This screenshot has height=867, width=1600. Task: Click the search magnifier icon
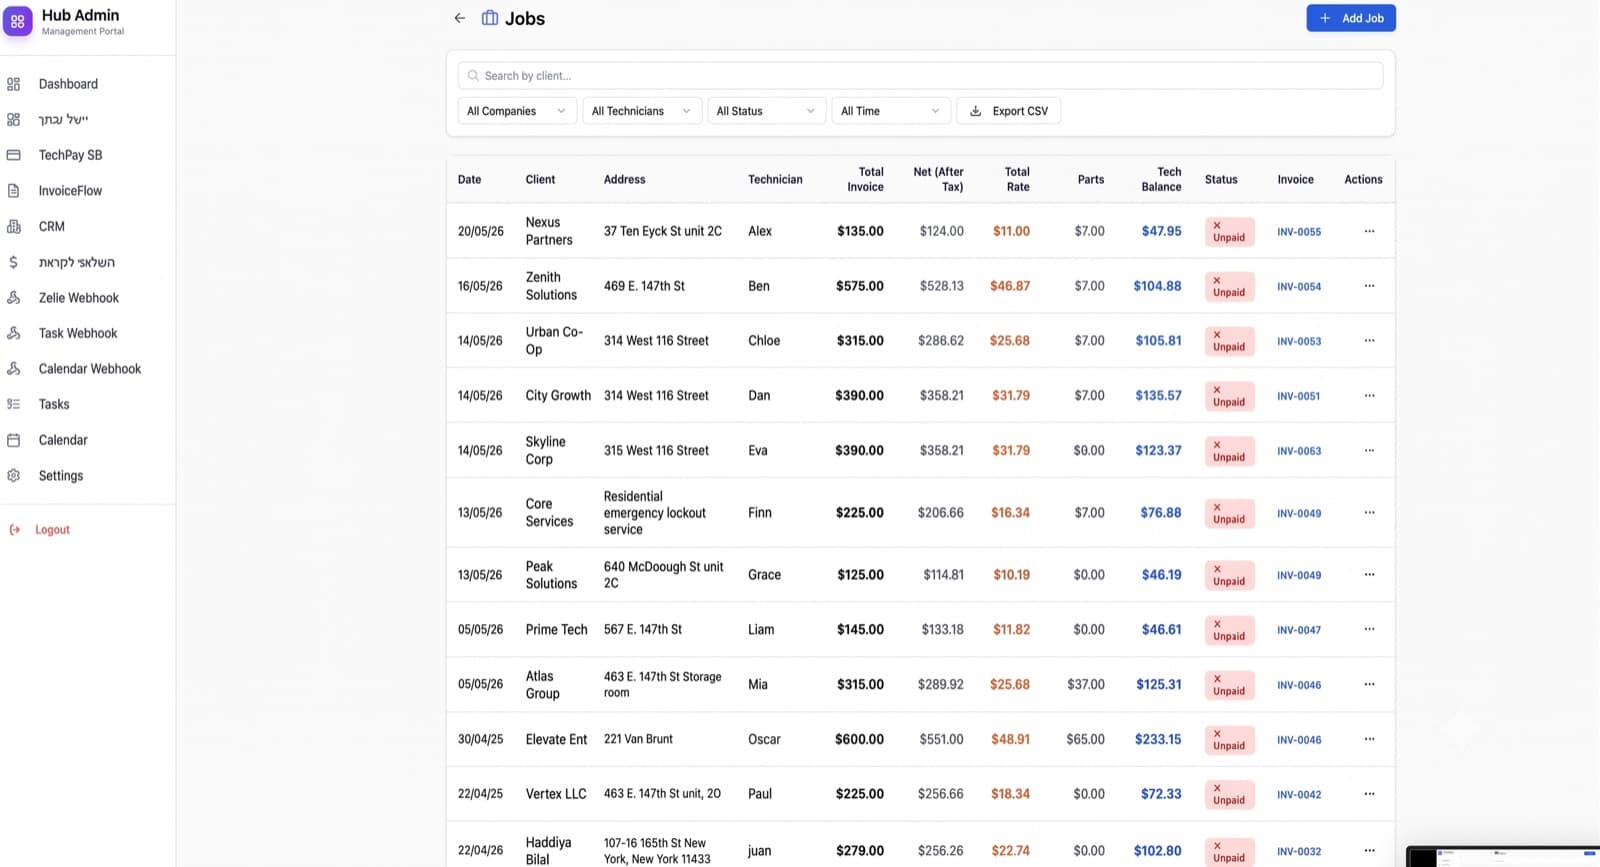point(473,76)
